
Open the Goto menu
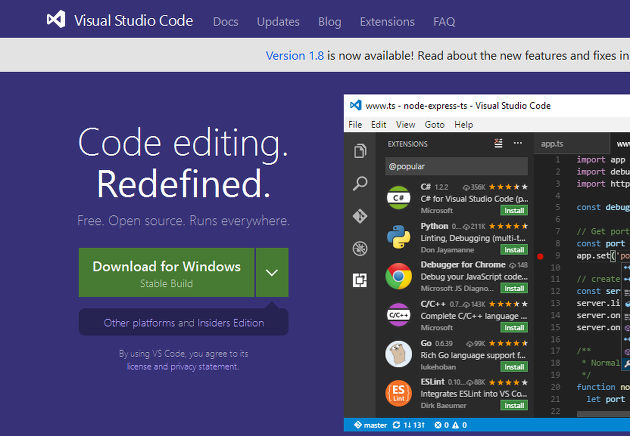tap(435, 125)
